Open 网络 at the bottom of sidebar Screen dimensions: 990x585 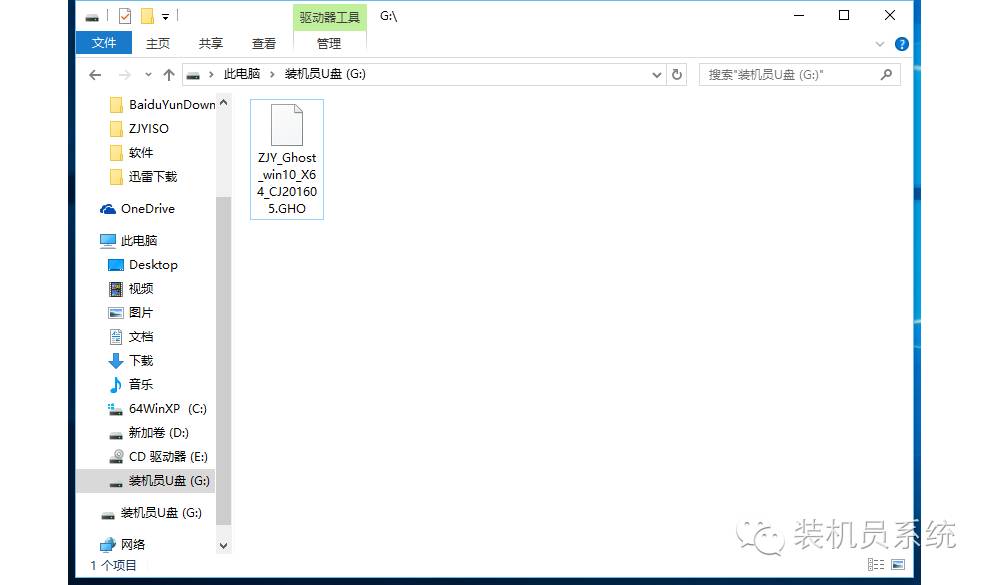[x=140, y=545]
